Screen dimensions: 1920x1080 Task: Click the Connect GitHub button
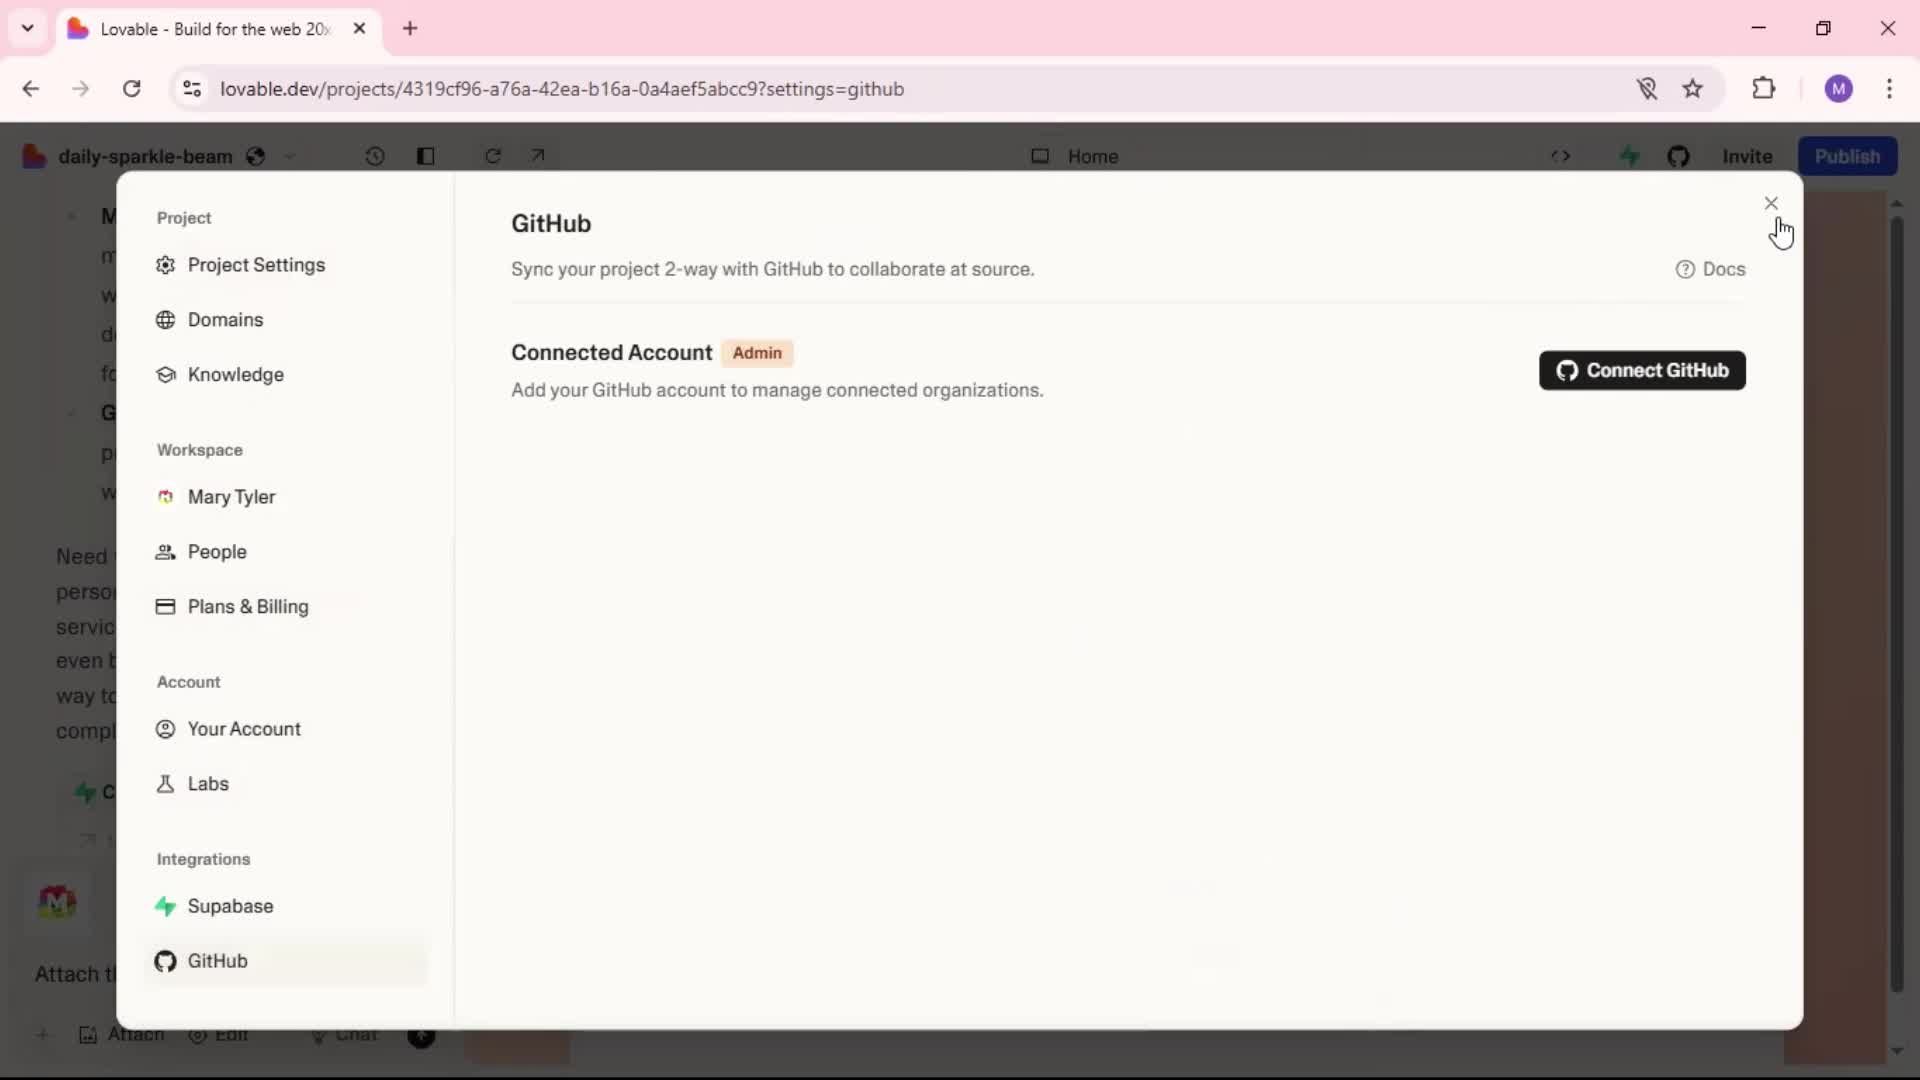coord(1642,370)
